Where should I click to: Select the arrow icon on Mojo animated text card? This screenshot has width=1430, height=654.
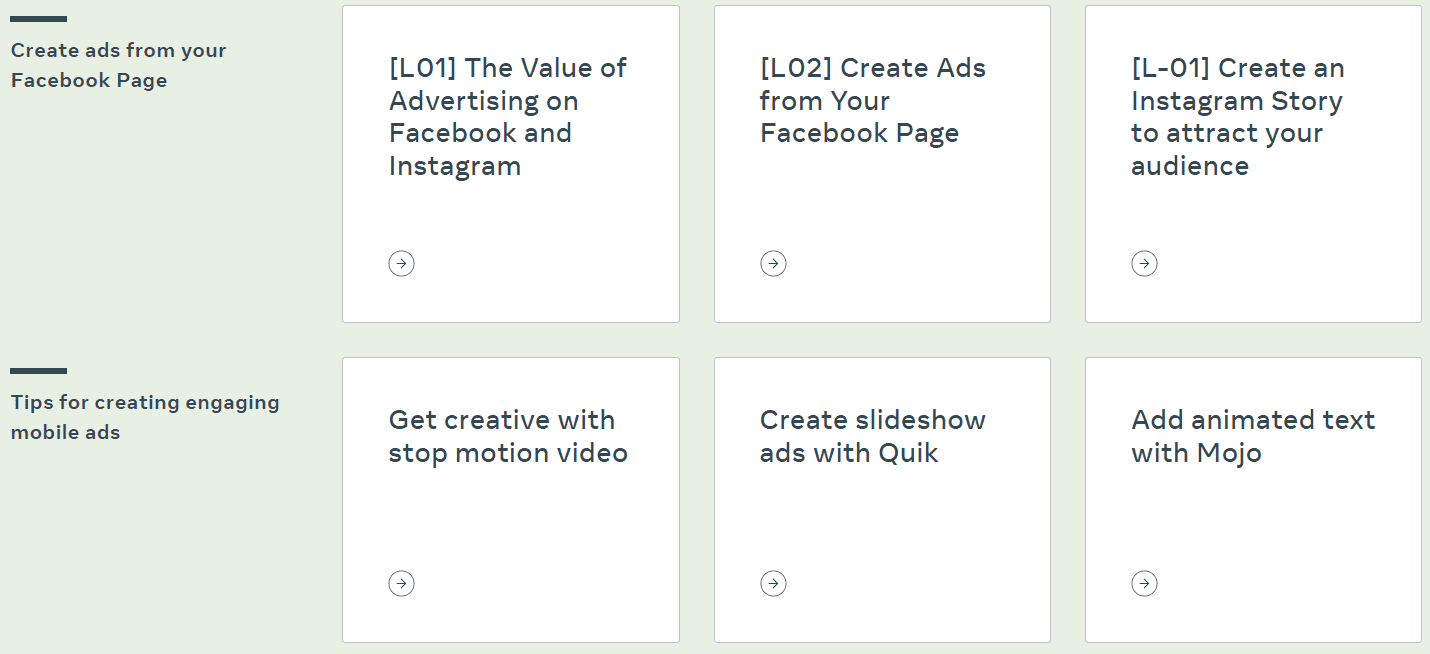1144,583
